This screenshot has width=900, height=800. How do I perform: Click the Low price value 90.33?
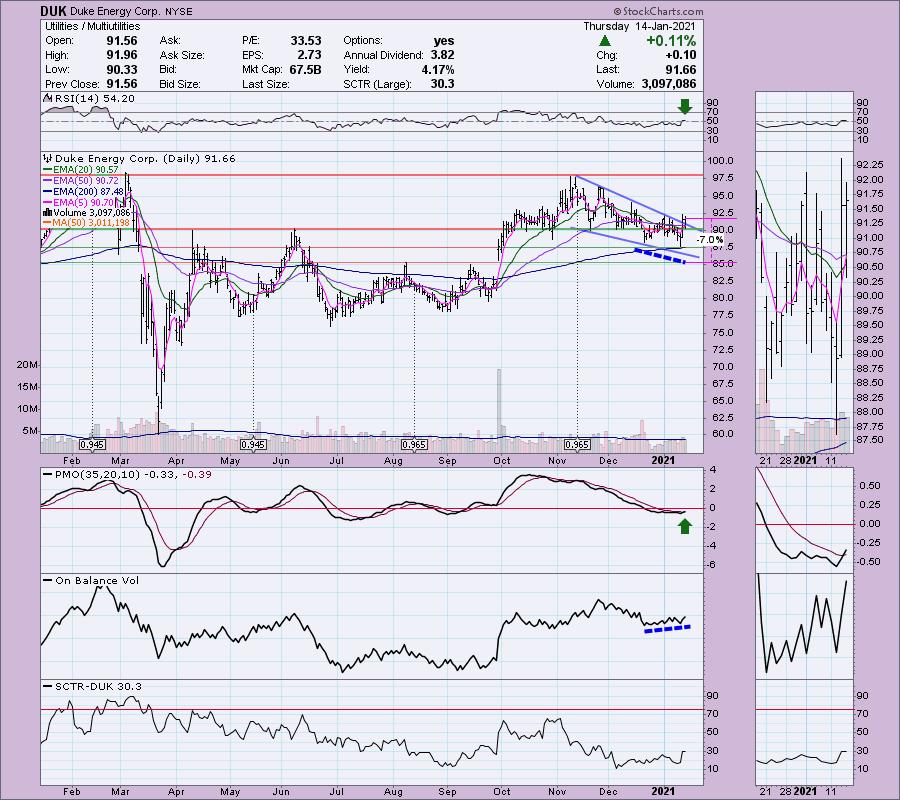pos(122,69)
